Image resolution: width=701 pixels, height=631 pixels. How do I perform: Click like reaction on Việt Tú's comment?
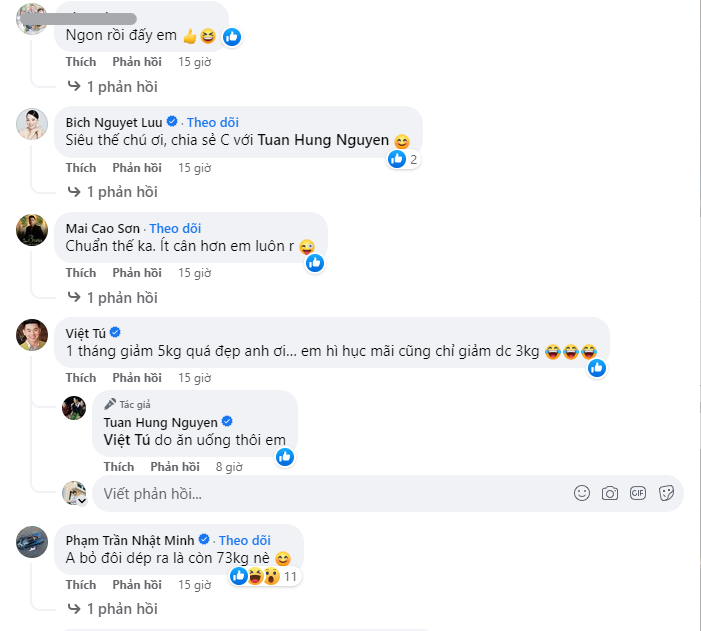(597, 367)
